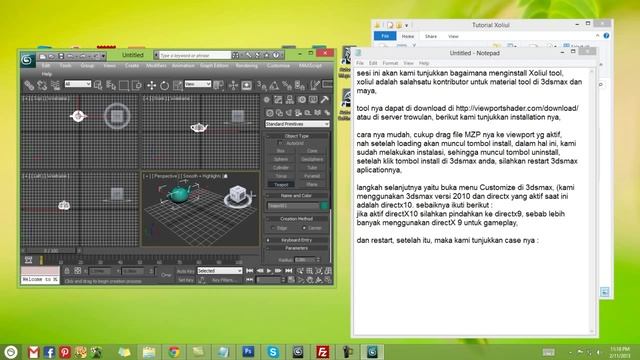
Task: Activate the Select Object tool
Action: (x=98, y=85)
